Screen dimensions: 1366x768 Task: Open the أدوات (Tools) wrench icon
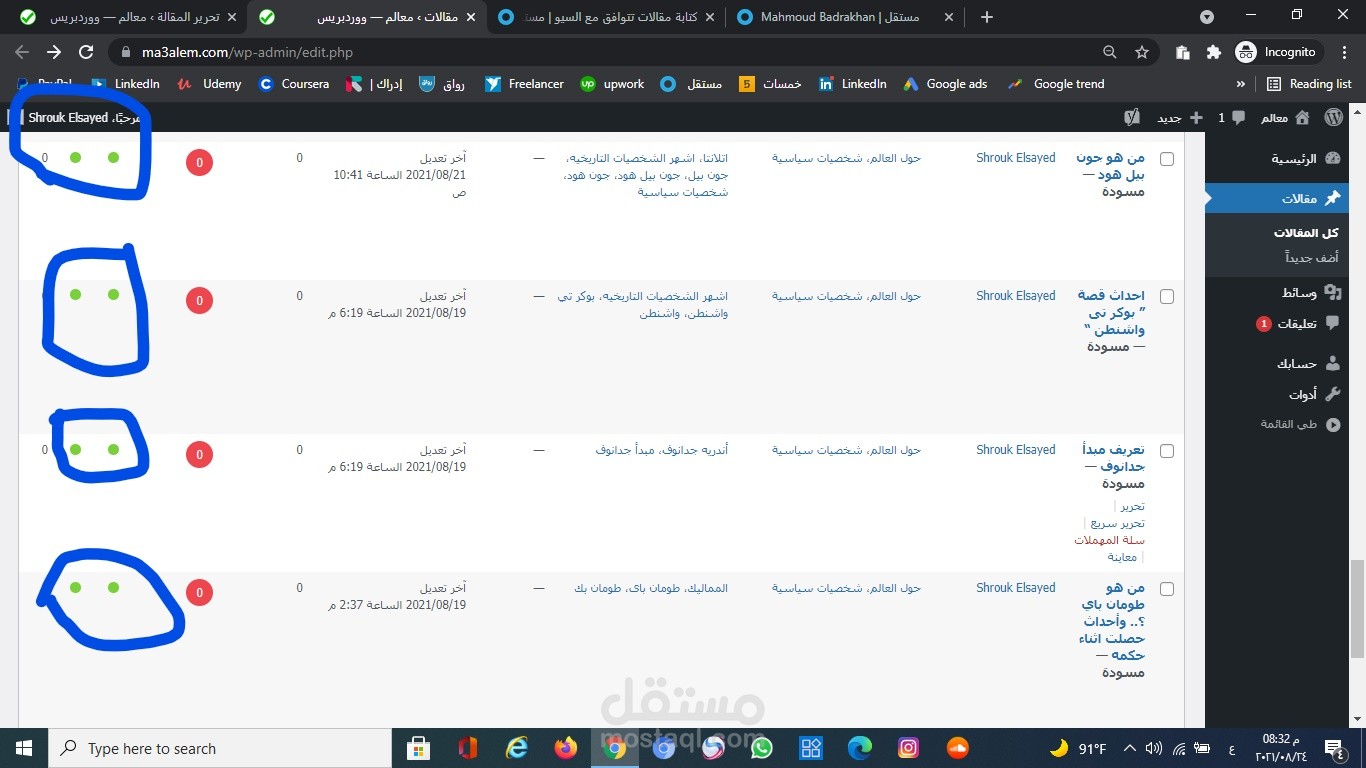(x=1332, y=394)
